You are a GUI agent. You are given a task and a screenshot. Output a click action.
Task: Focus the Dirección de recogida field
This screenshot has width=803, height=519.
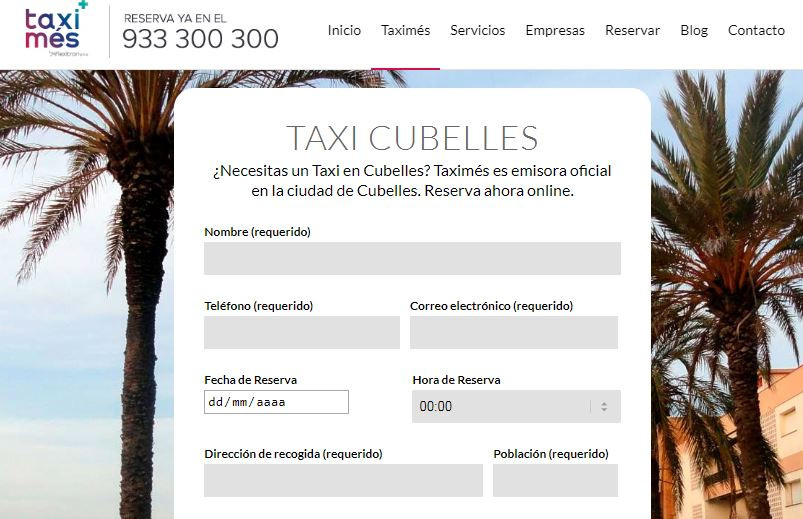pyautogui.click(x=343, y=480)
